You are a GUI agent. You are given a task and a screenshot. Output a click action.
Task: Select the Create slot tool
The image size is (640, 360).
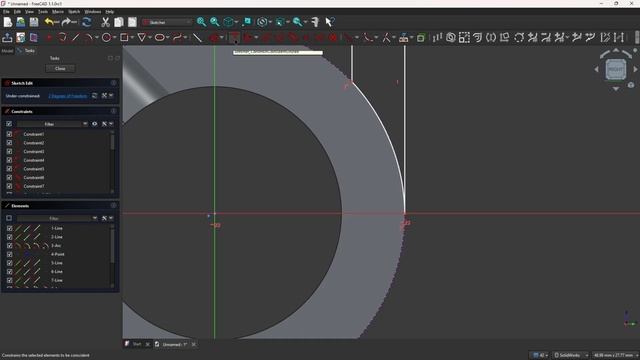click(x=160, y=38)
